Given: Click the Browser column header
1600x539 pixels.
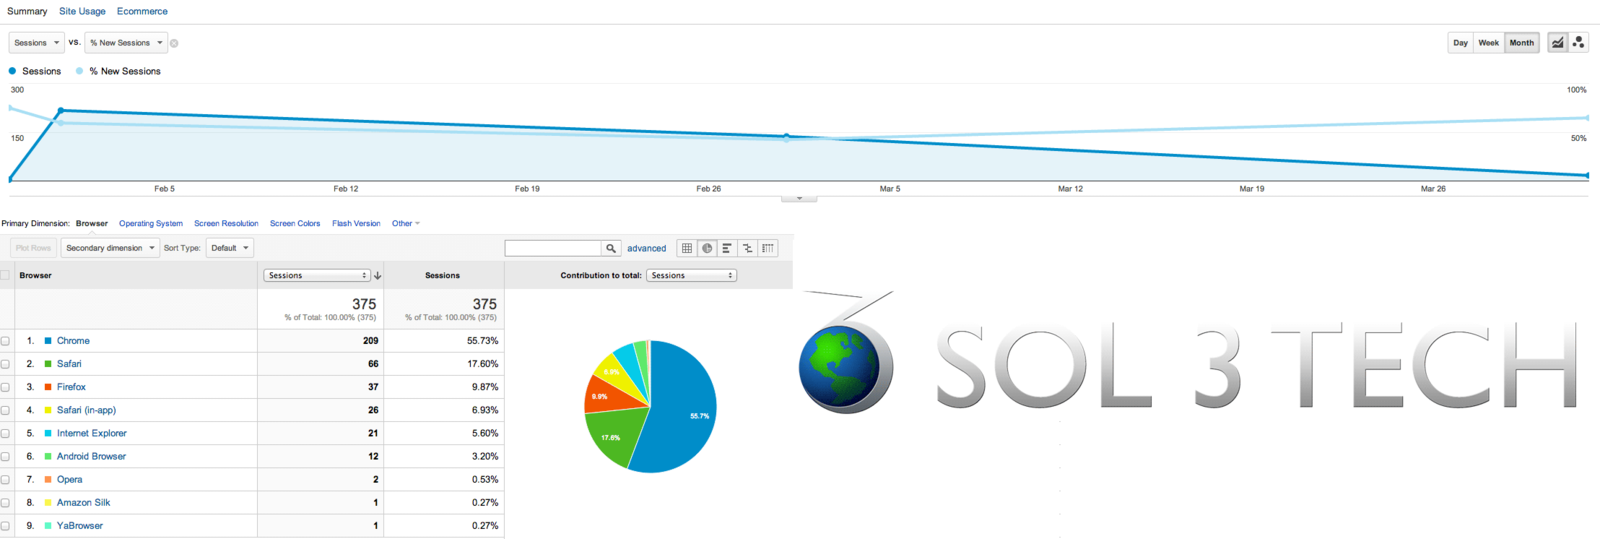Looking at the screenshot, I should (36, 275).
